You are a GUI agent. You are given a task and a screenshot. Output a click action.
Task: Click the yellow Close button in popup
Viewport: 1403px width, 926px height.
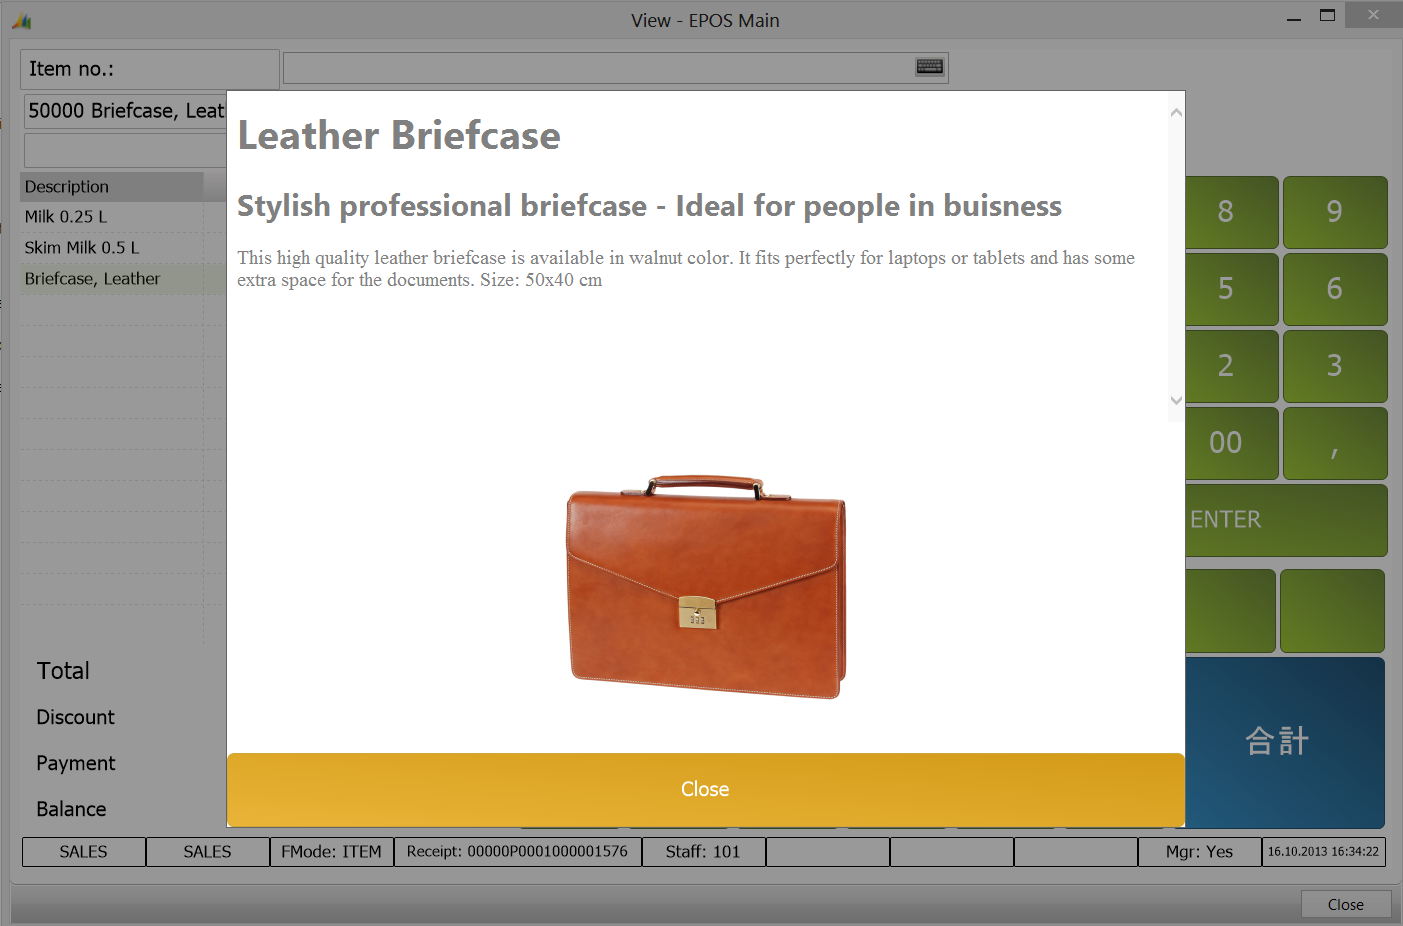[x=705, y=789]
